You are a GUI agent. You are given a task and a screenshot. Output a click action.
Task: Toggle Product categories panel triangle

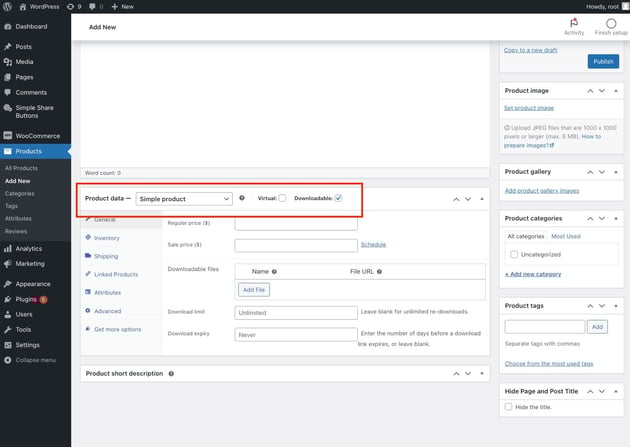point(616,218)
